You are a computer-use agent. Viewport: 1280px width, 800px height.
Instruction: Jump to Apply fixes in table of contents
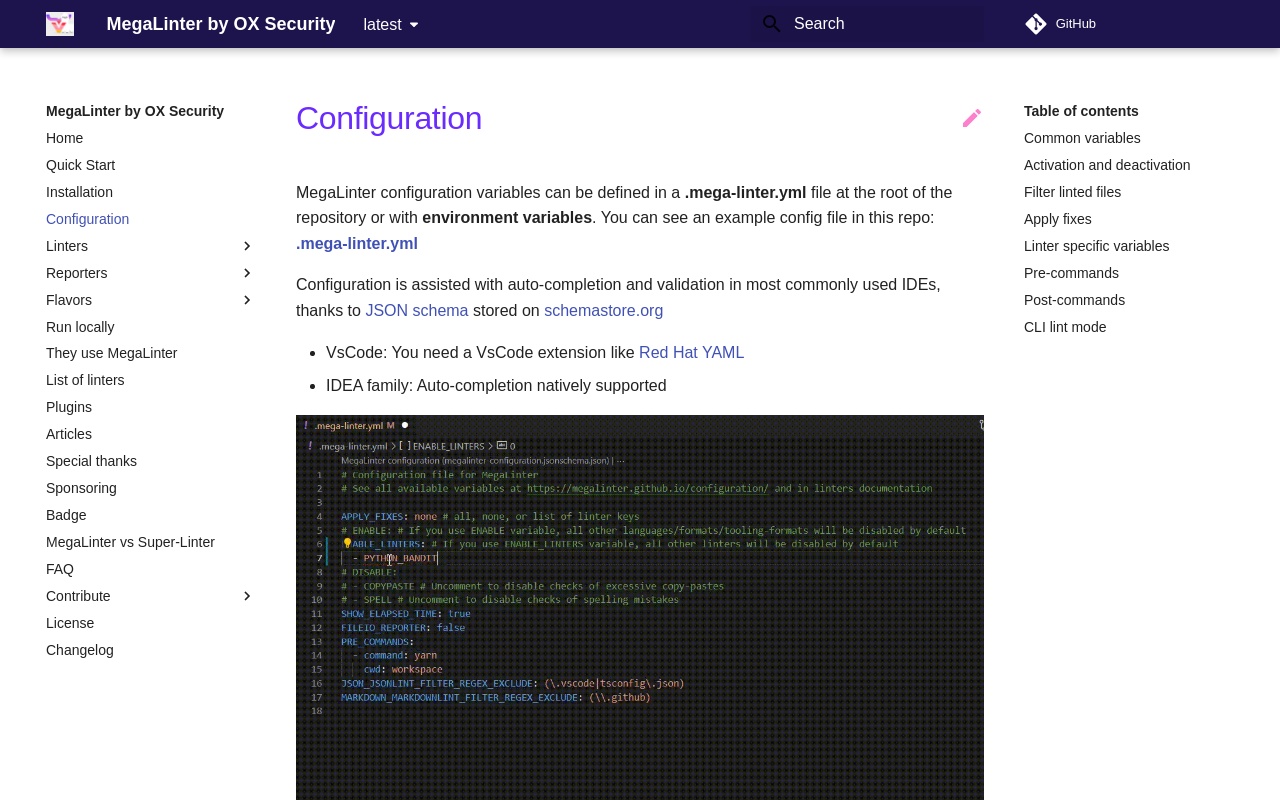click(1057, 219)
